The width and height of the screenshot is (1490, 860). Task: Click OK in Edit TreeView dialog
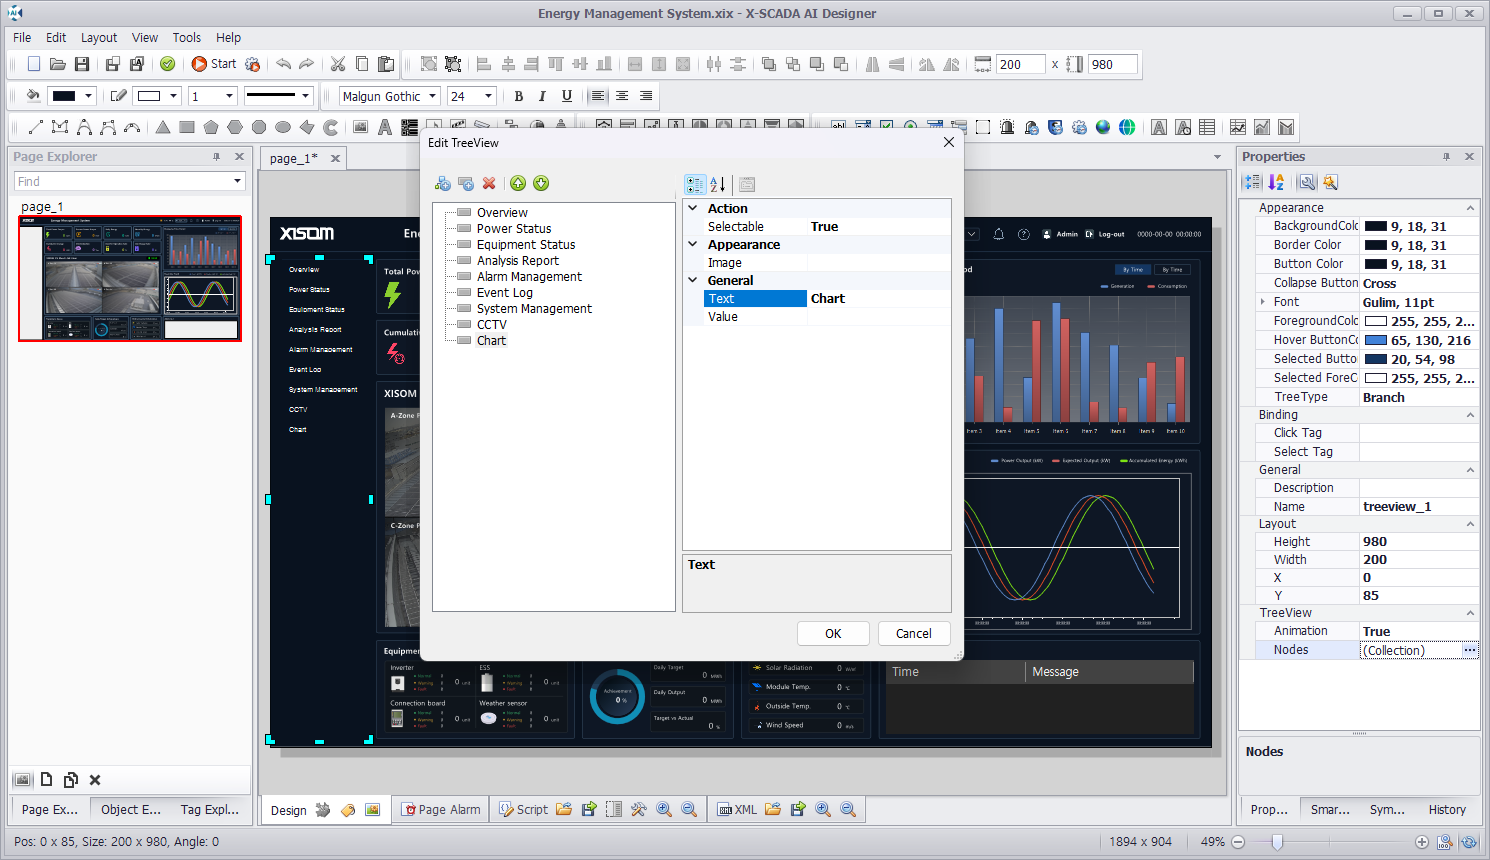click(833, 633)
